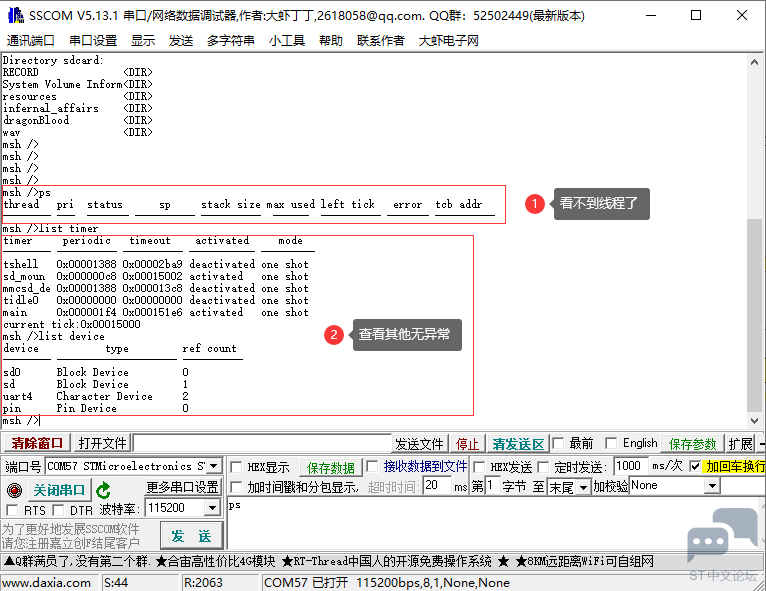
Task: Click the 超时时间 20 ms field
Action: point(437,485)
